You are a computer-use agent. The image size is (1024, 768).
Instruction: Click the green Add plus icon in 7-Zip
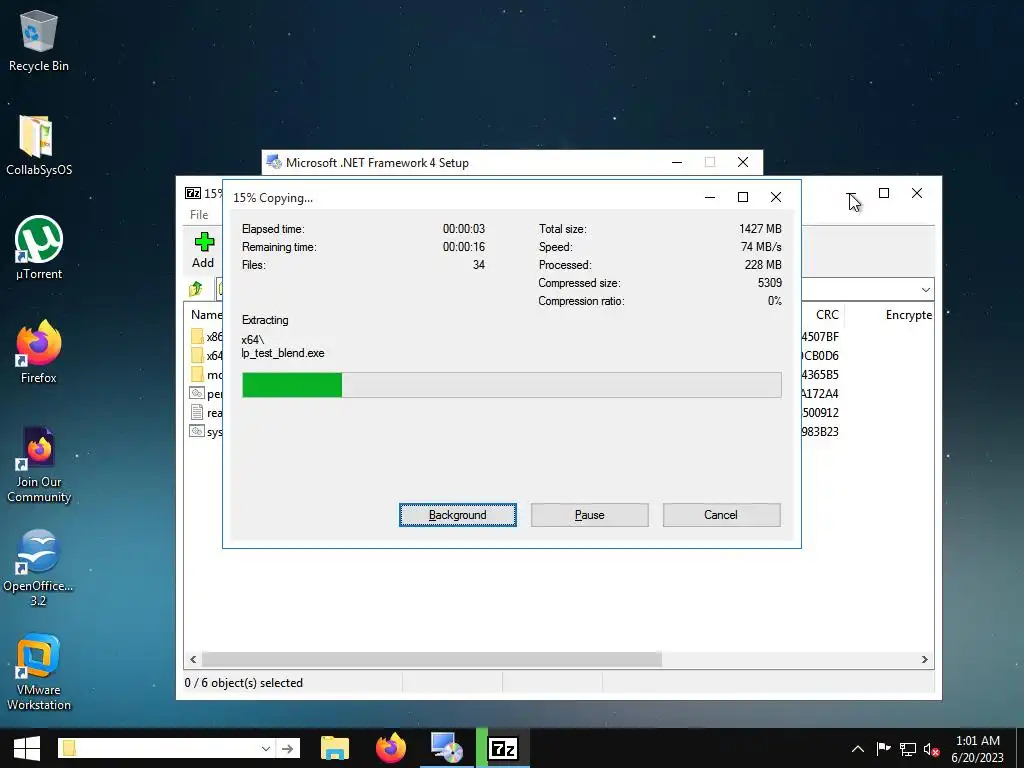204,243
